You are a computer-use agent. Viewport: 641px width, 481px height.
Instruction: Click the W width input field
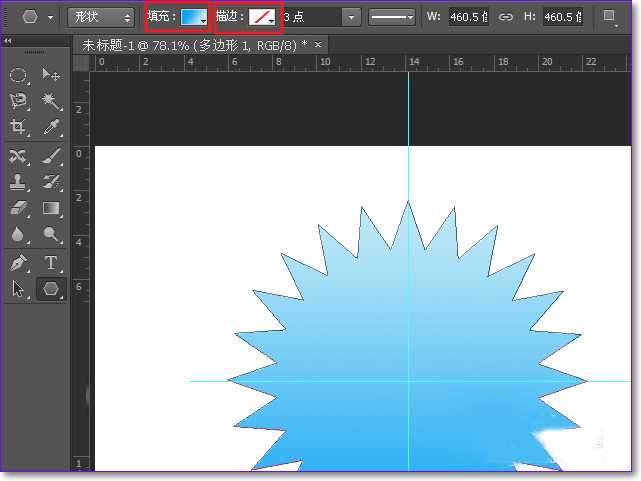[469, 17]
